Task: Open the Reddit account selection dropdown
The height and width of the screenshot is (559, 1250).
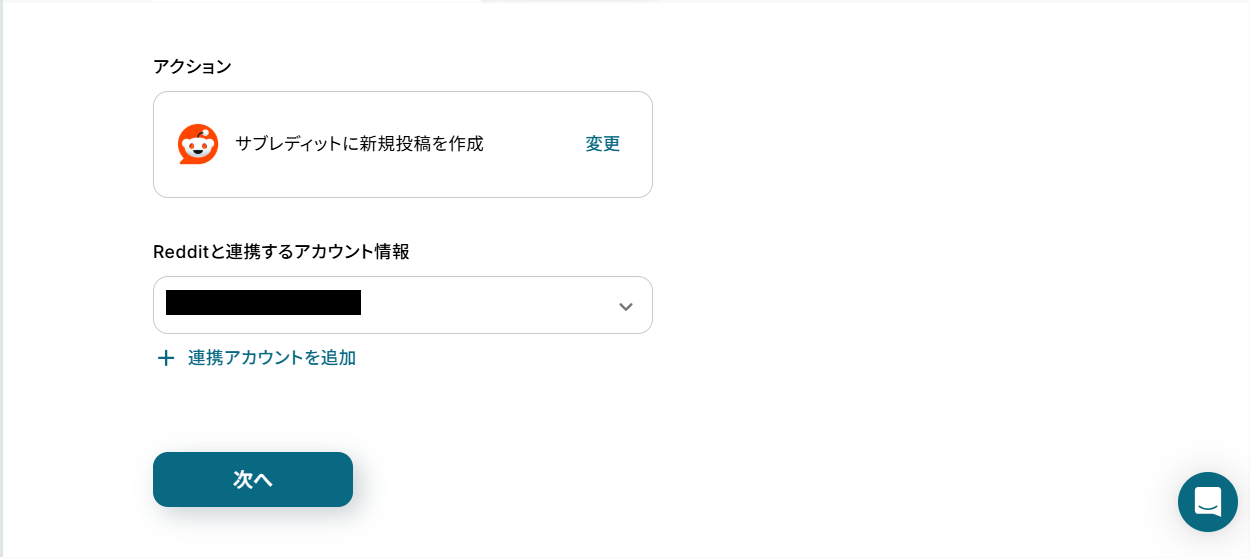Action: click(x=403, y=305)
